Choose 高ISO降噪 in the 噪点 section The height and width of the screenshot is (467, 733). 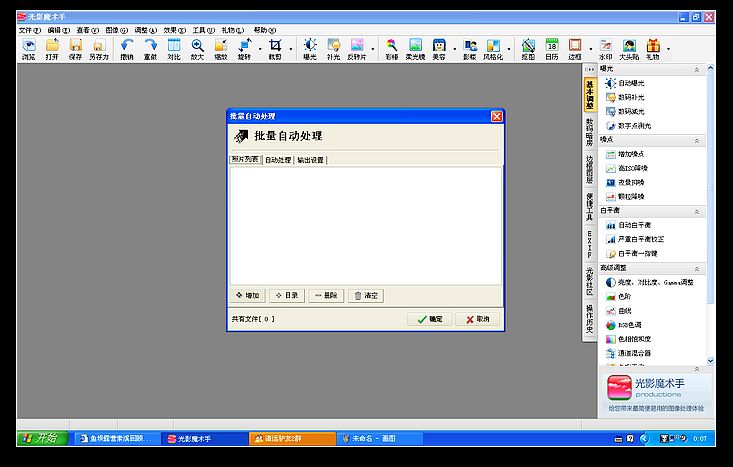click(x=633, y=169)
